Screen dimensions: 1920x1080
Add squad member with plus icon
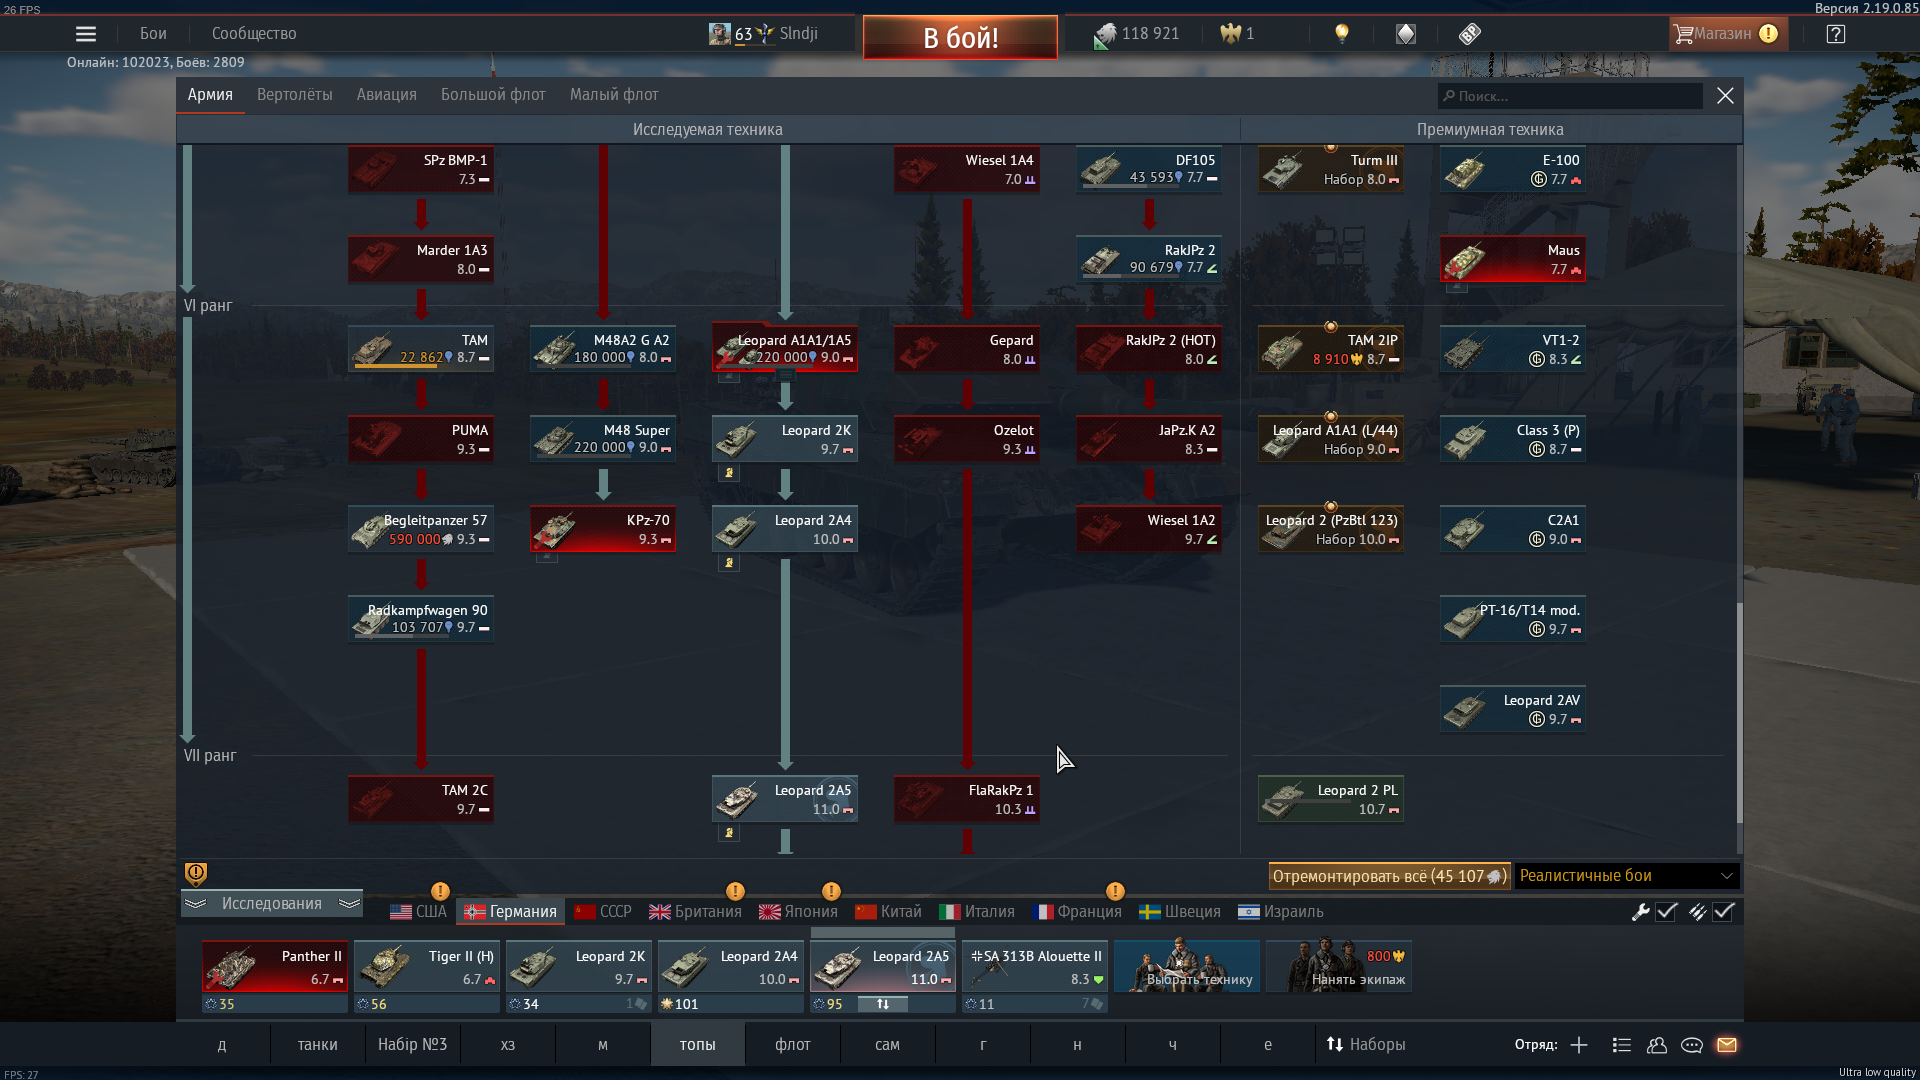coord(1579,1045)
